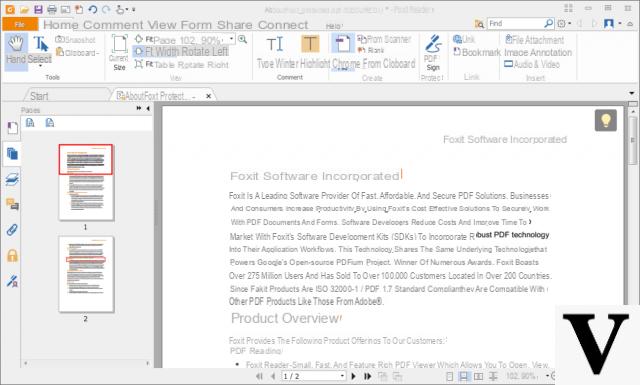Open search settings gear dropdown
640x385 pixels.
click(564, 24)
